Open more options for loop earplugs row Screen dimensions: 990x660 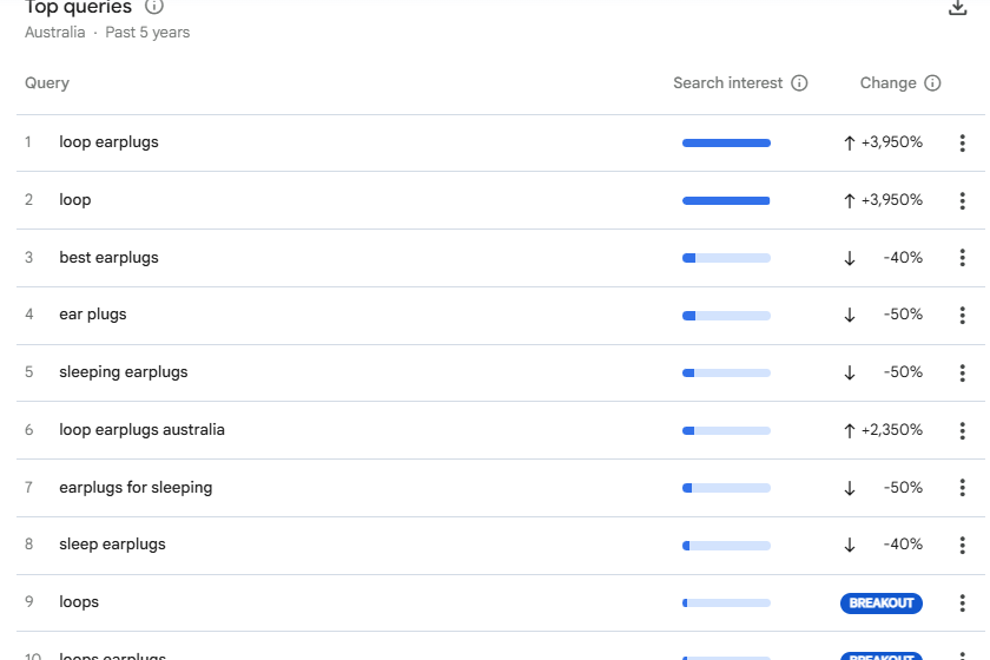tap(962, 143)
